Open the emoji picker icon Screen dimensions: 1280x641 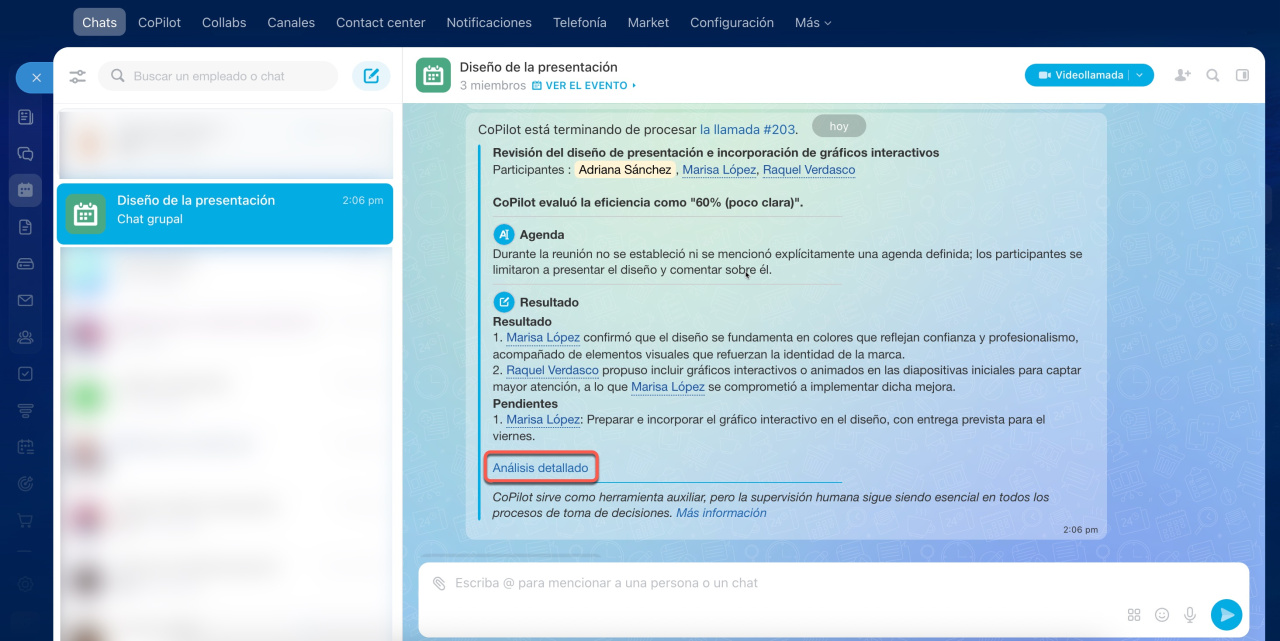tap(1162, 615)
